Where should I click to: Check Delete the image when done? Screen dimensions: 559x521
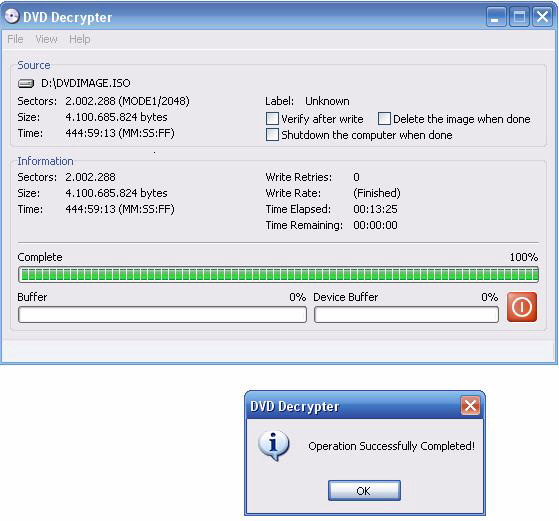pos(384,119)
